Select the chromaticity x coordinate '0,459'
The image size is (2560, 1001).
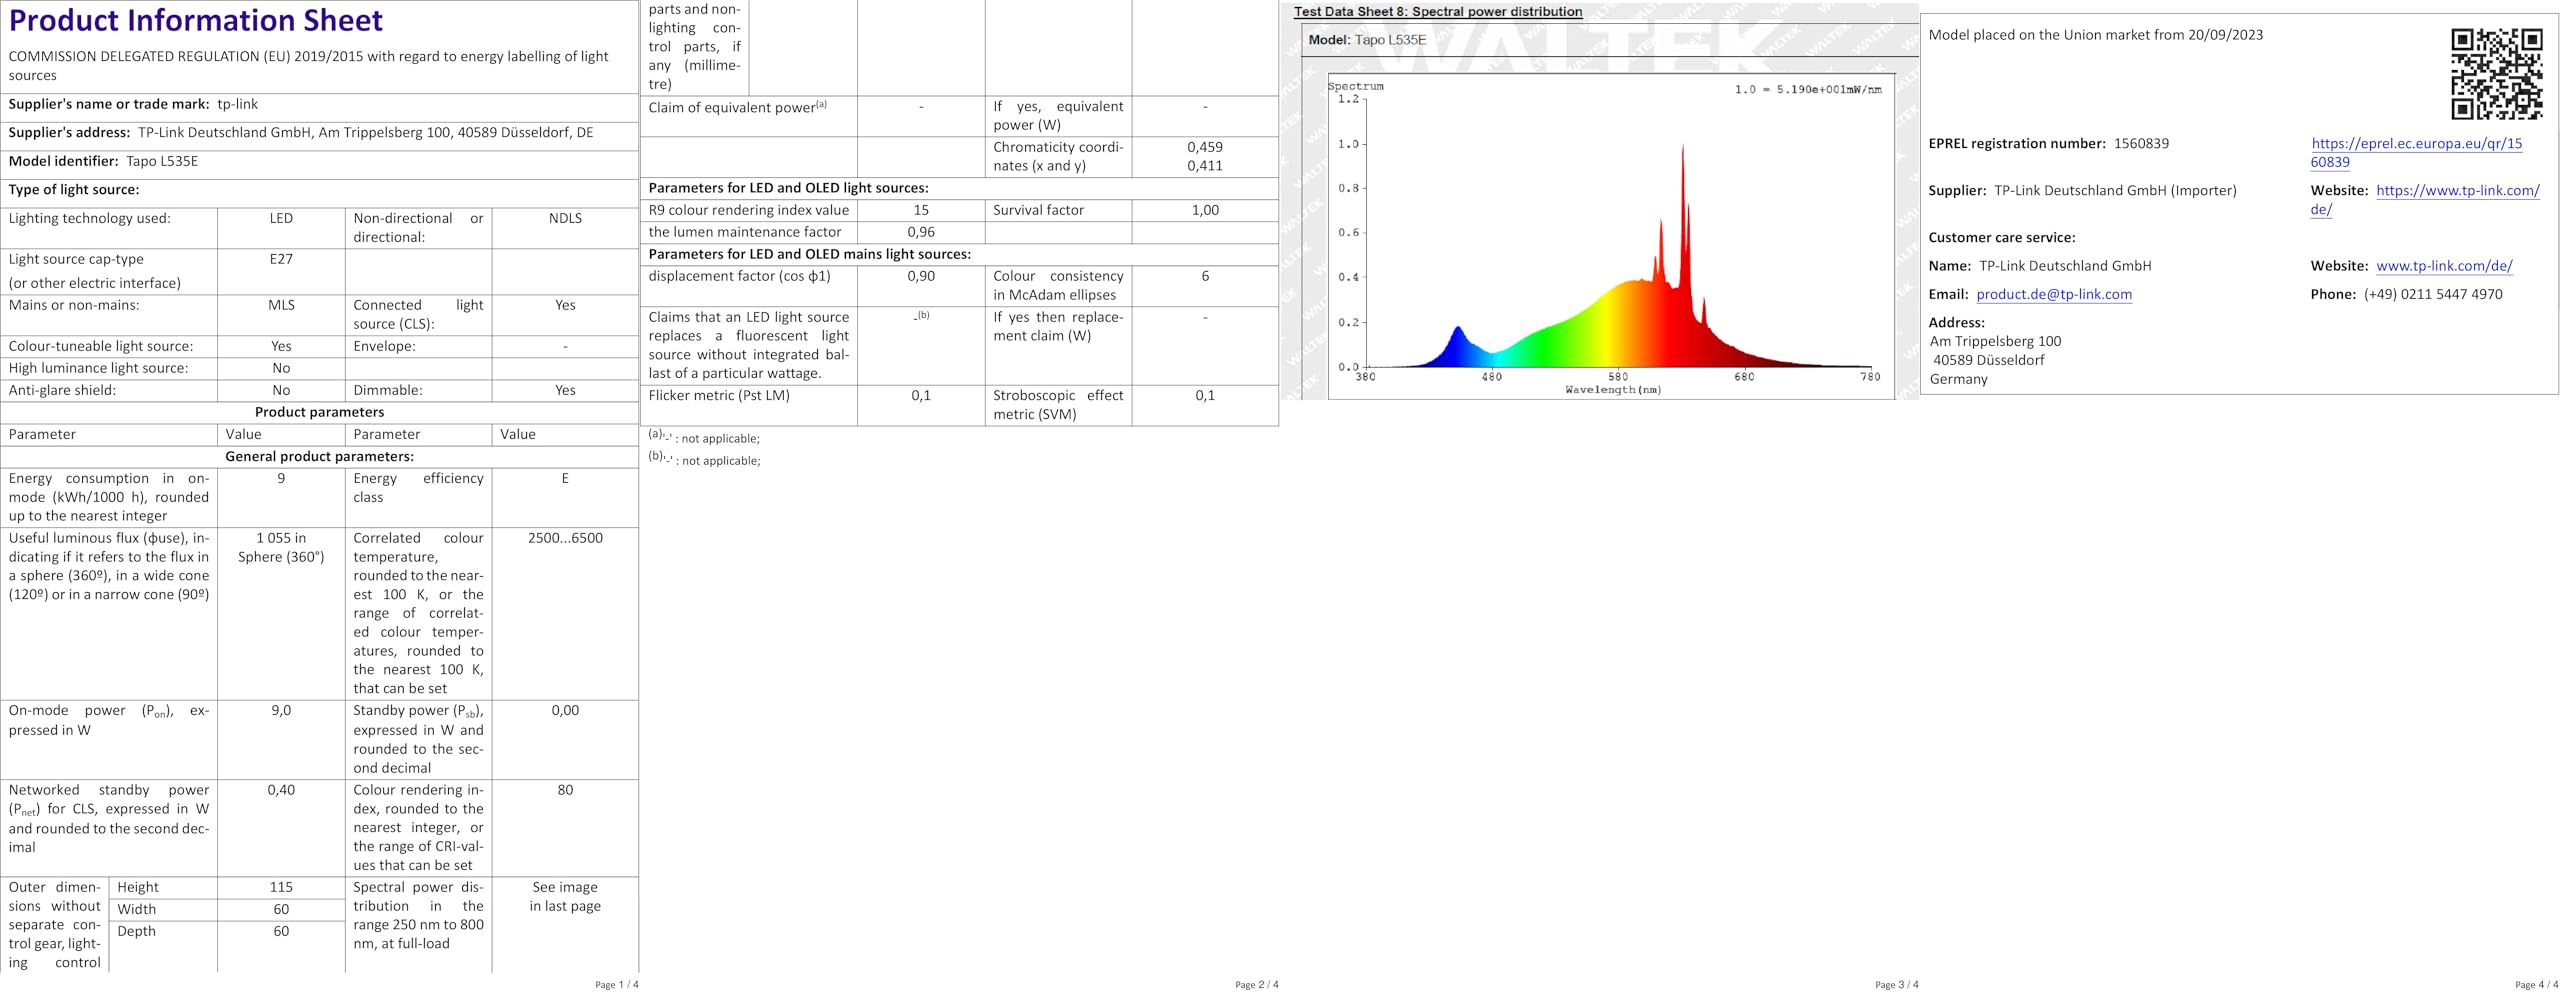click(1205, 147)
